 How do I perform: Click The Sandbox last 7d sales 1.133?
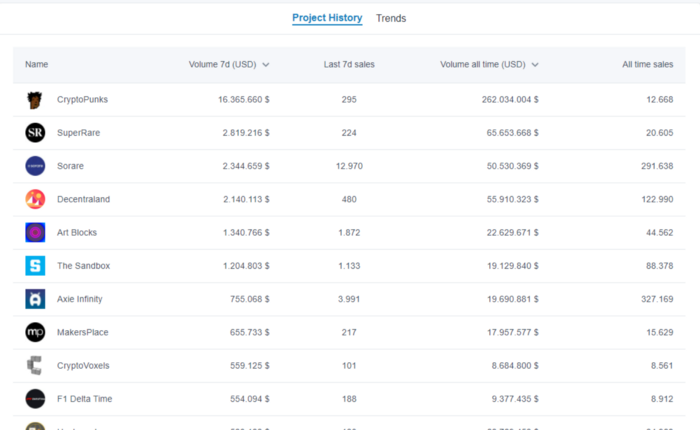coord(349,266)
